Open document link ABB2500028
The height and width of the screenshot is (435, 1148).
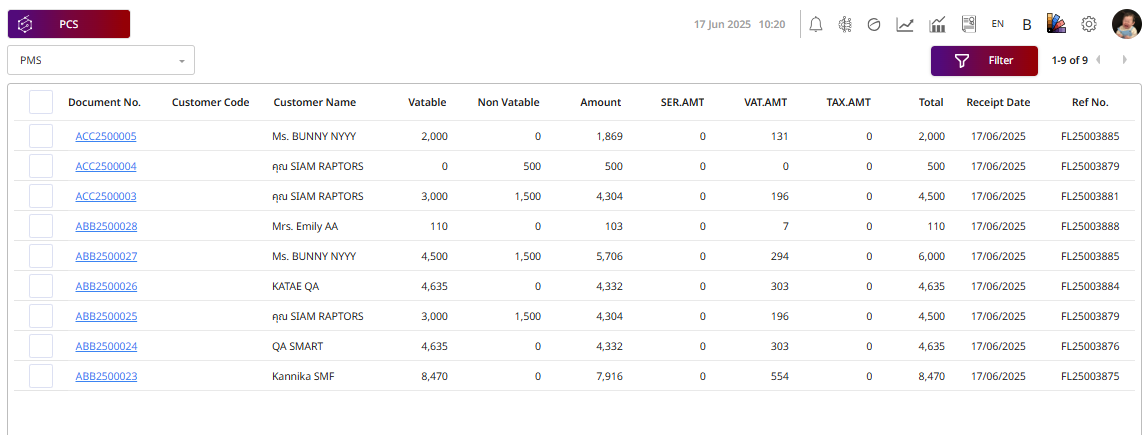(x=106, y=226)
